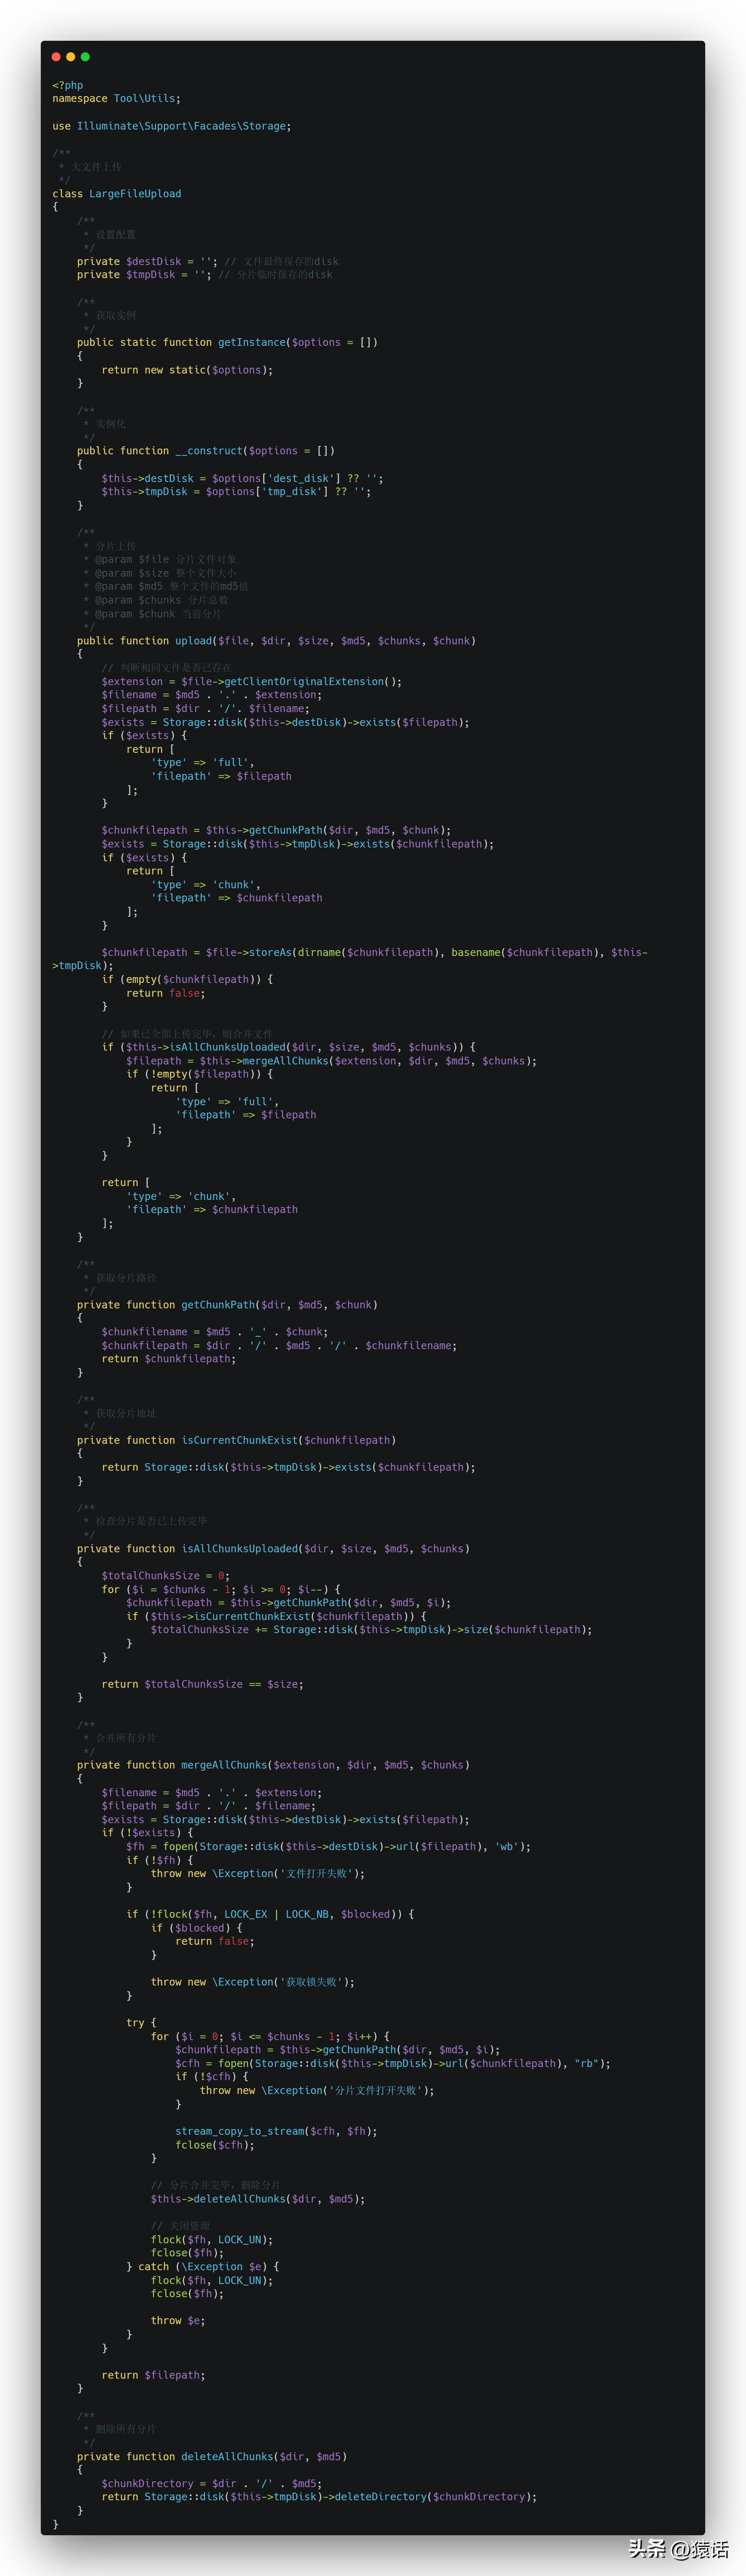This screenshot has height=2576, width=746.
Task: Click the 'for ($i = $chunks - 1' loop line
Action: [x=221, y=1590]
